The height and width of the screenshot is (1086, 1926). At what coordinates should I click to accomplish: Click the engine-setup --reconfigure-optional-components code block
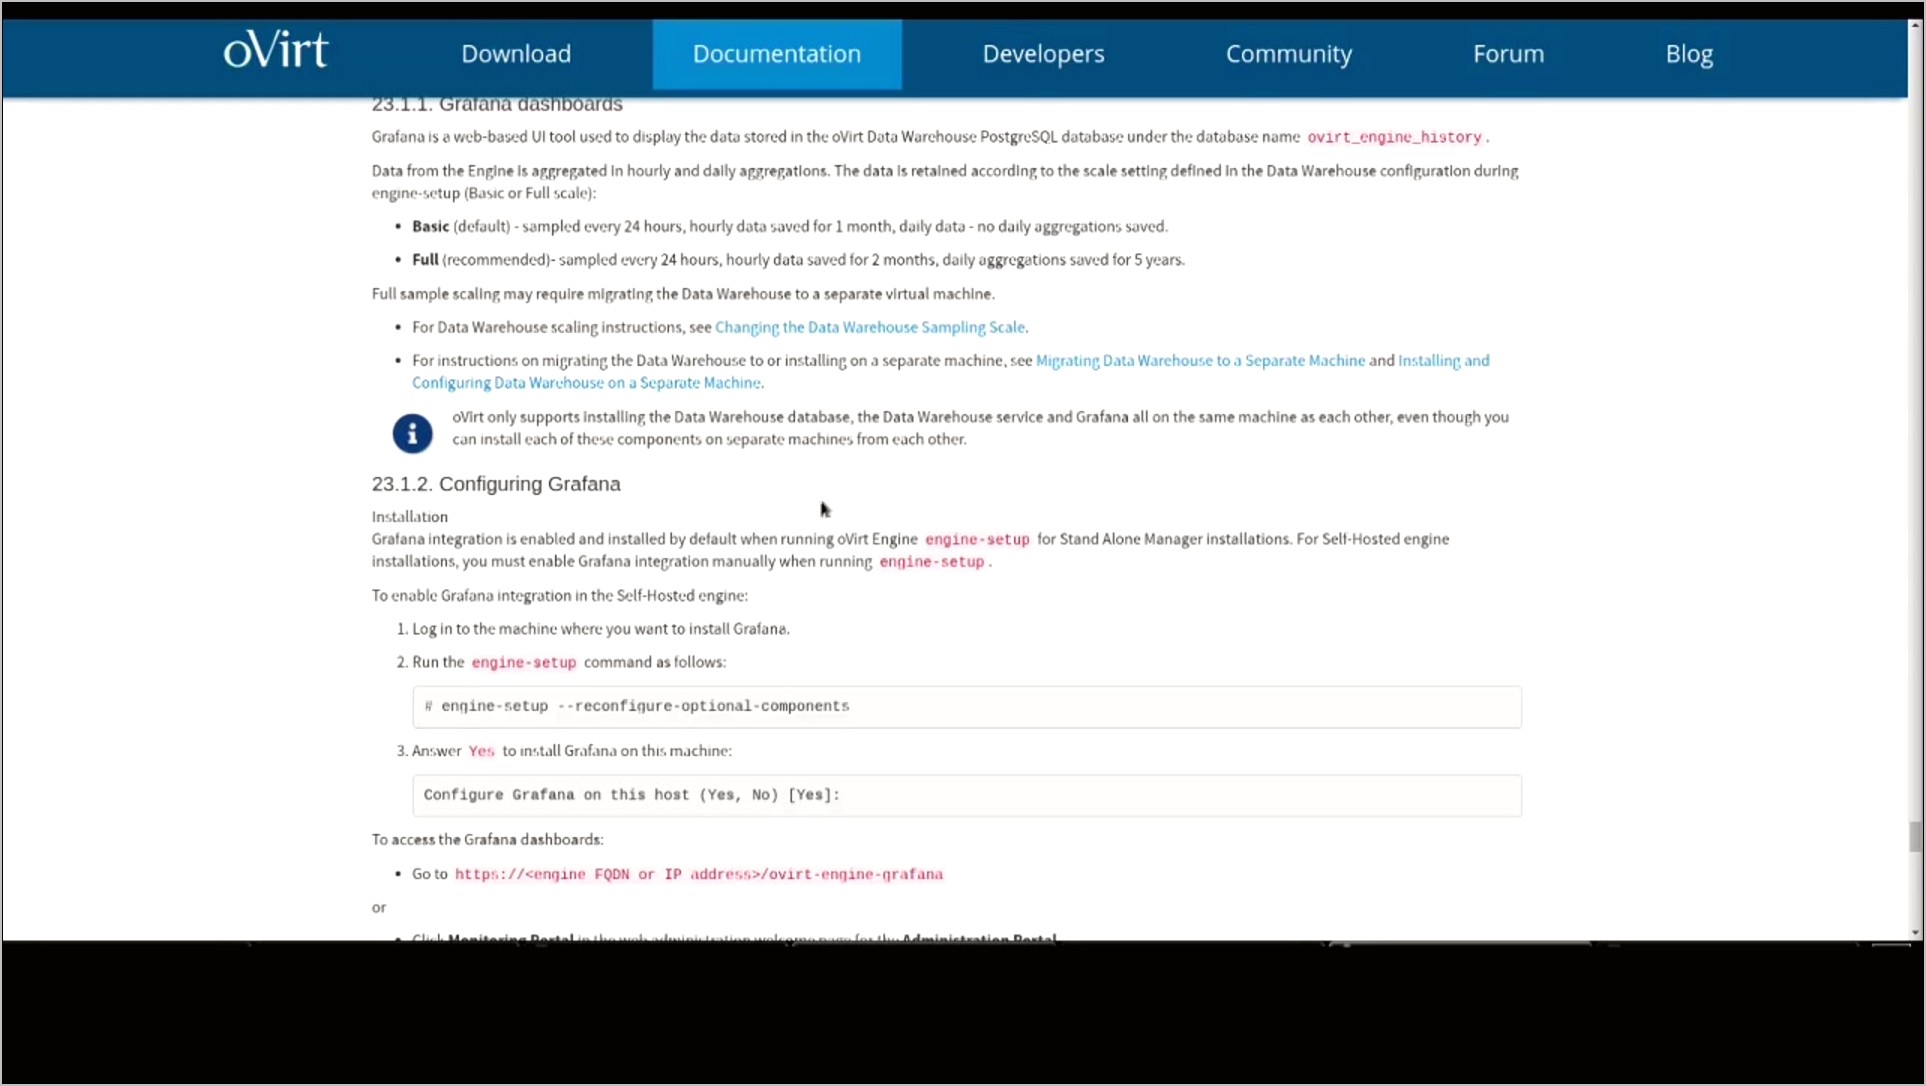[967, 707]
